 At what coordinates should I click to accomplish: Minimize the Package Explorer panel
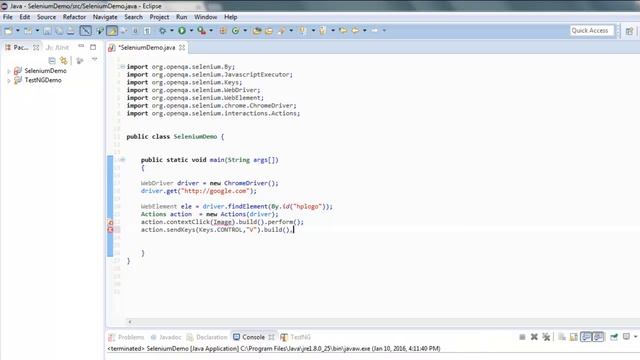81,46
